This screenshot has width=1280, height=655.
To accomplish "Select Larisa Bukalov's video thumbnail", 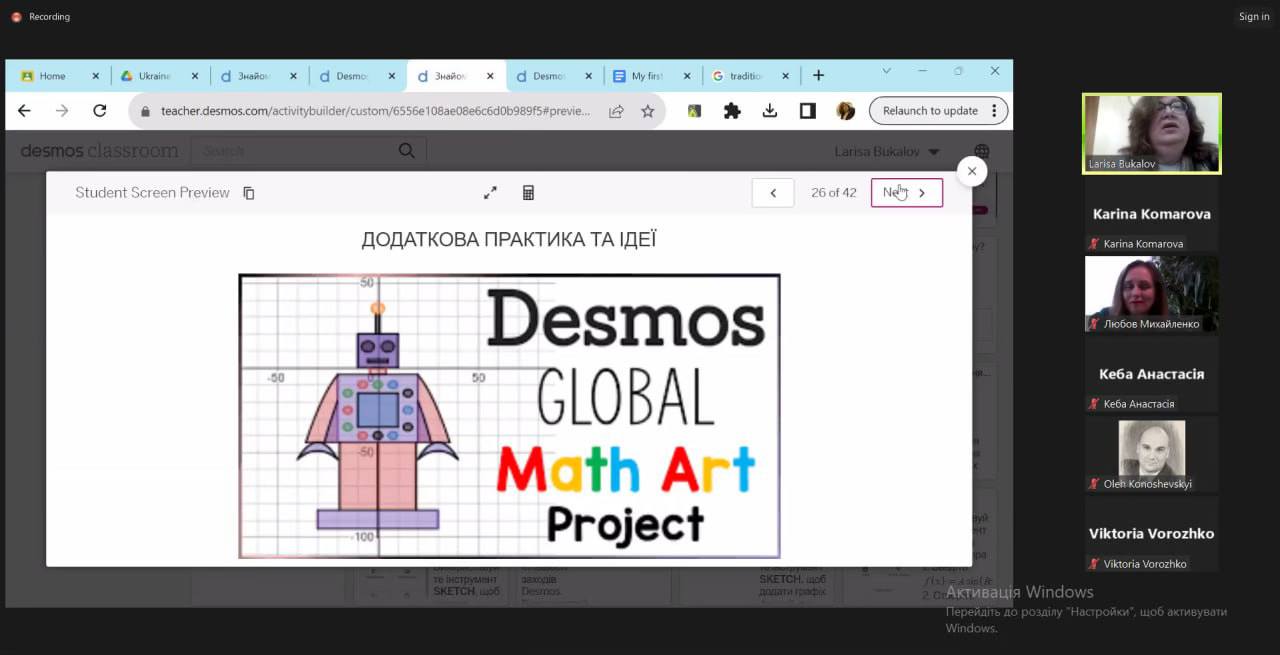I will tap(1152, 133).
